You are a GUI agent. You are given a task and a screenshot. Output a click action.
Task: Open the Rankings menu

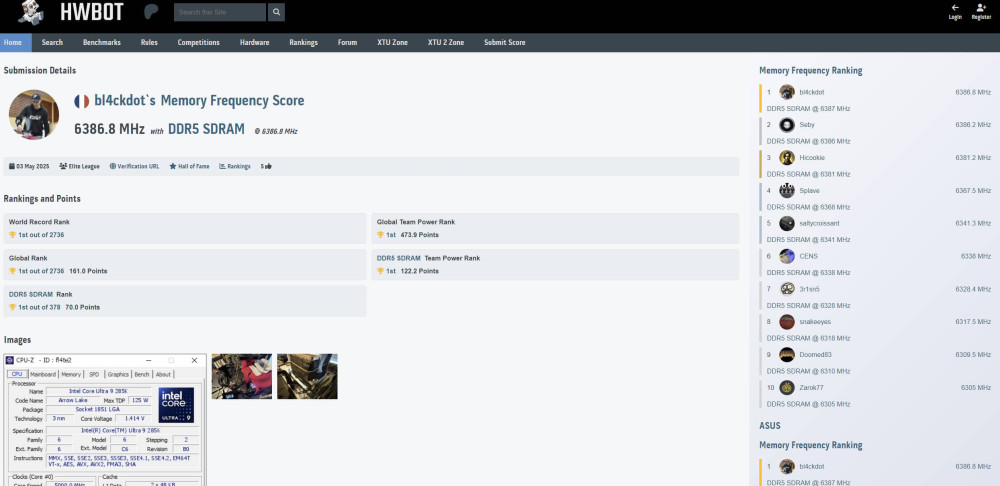(x=304, y=43)
